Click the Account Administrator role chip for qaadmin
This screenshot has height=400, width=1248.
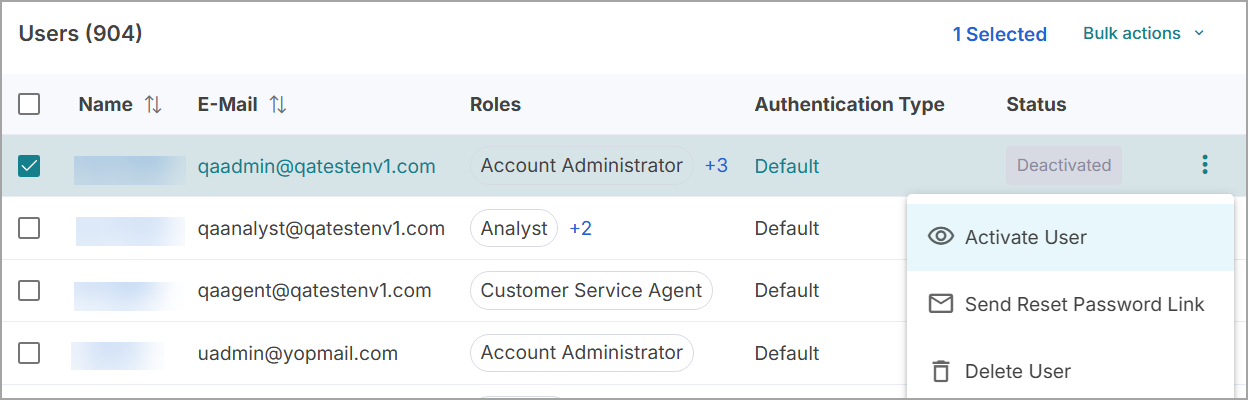point(581,166)
